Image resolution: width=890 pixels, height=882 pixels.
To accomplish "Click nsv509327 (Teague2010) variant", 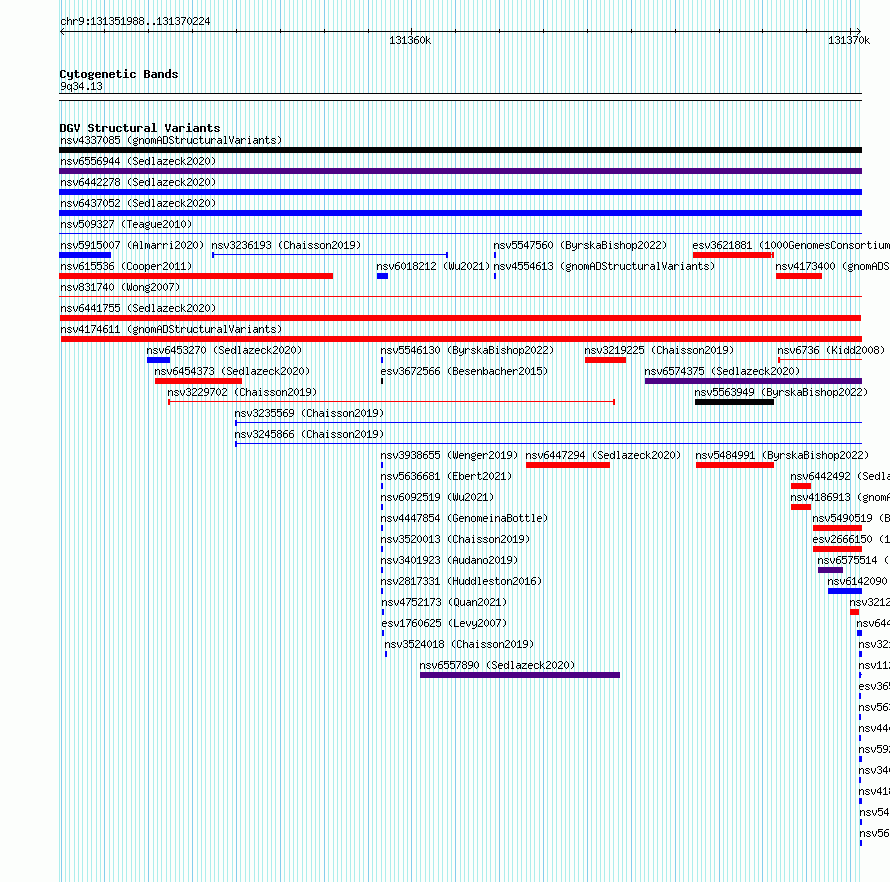I will [x=126, y=224].
